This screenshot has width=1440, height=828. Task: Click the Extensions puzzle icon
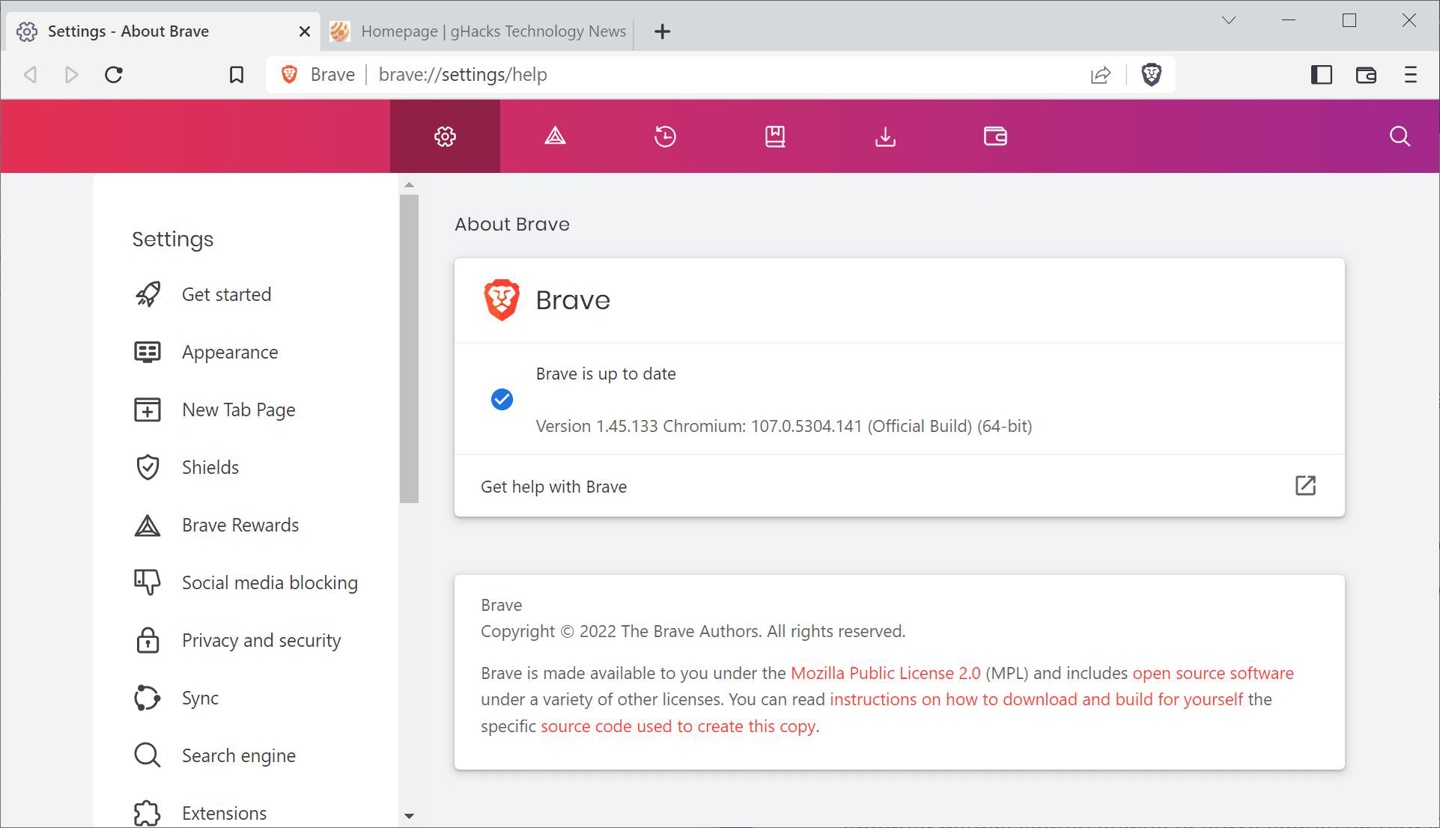click(147, 813)
